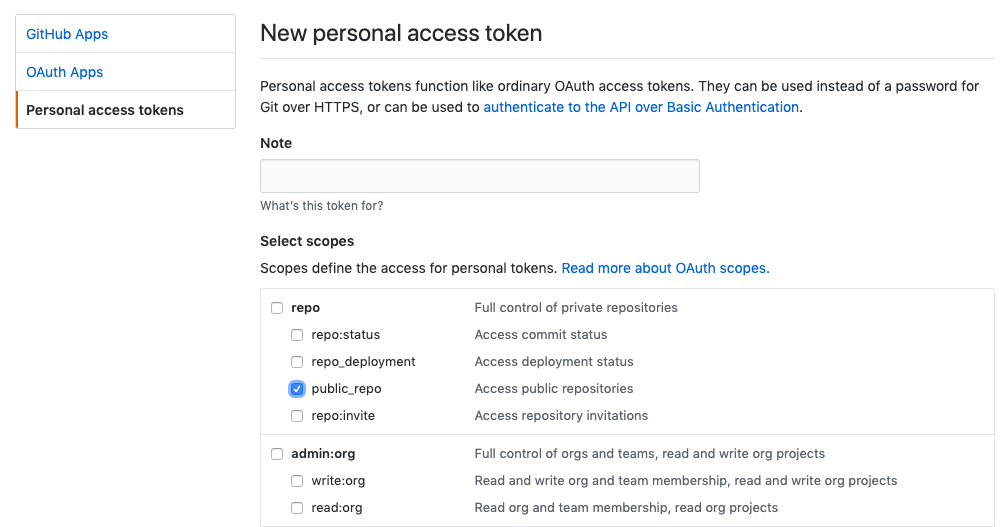Check the repo:status scope box
Viewport: 1005px width, 527px height.
point(297,335)
